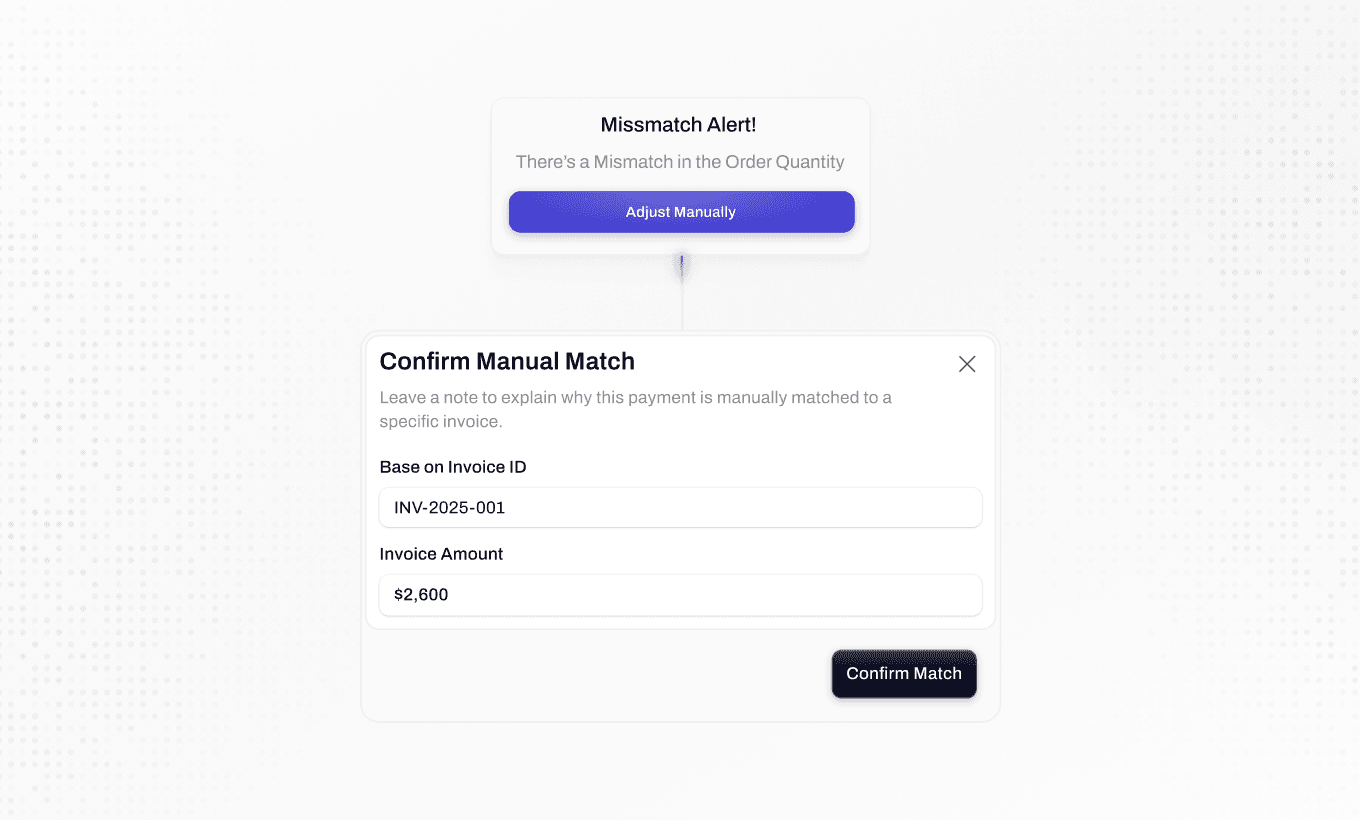Image resolution: width=1360 pixels, height=820 pixels.
Task: Select the Missmatch Alert! title
Action: tap(678, 125)
